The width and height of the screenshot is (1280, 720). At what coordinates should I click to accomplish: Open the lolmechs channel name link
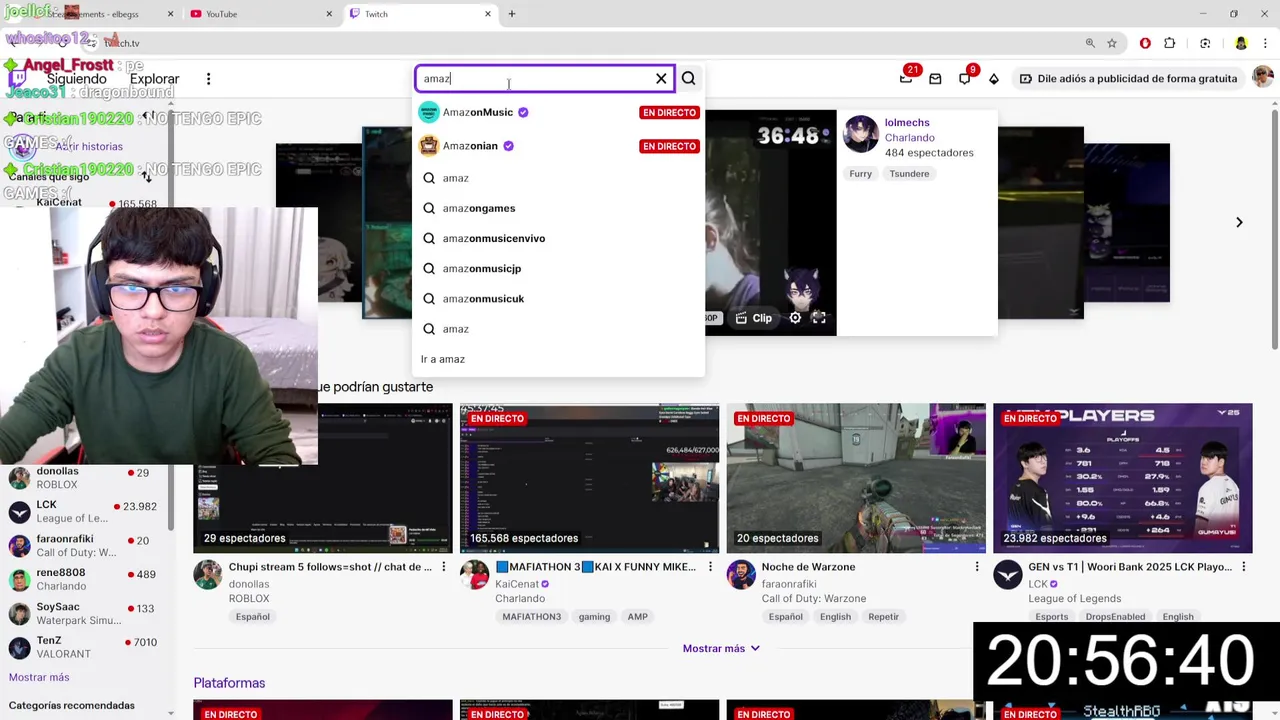(907, 122)
